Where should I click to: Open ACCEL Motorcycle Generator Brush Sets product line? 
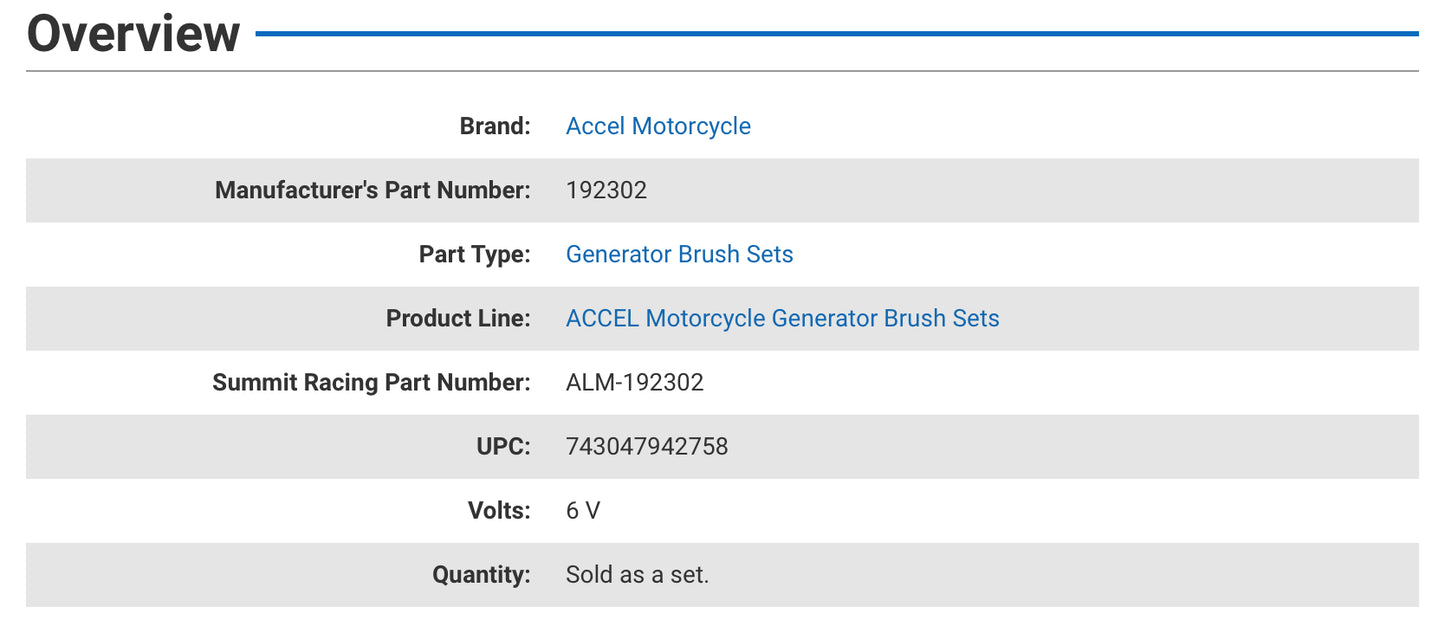click(782, 318)
